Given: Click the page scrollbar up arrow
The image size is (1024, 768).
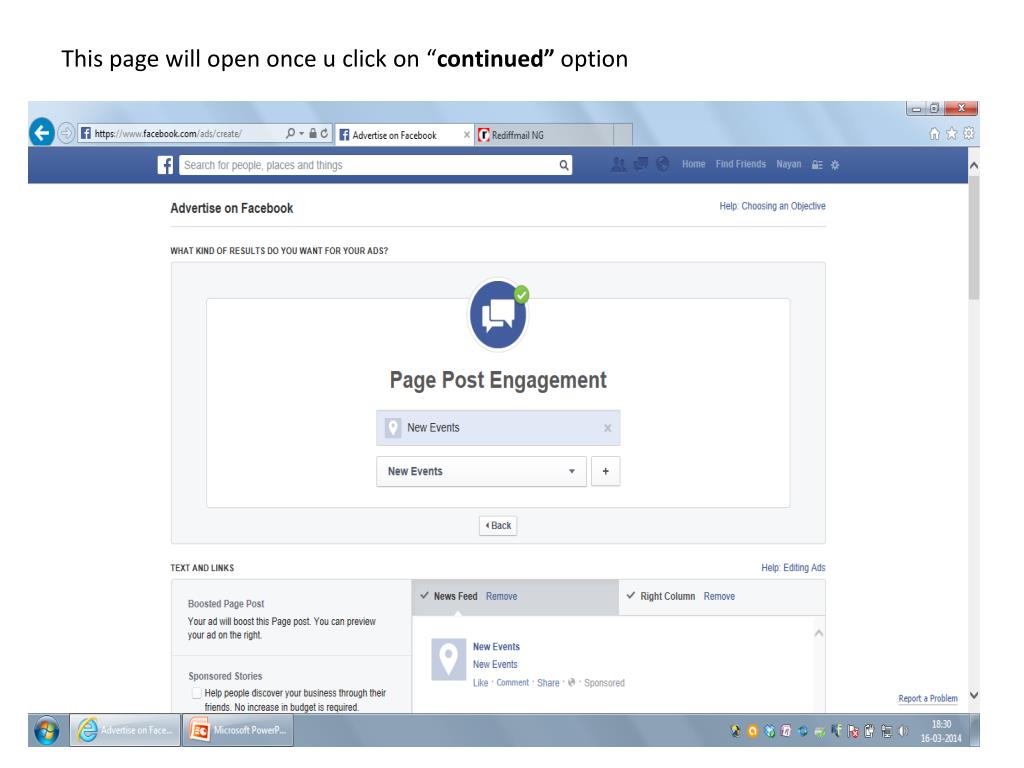Looking at the screenshot, I should coord(974,166).
